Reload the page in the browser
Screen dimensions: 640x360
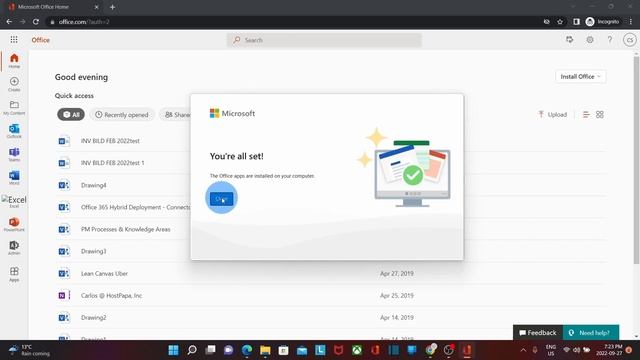point(36,22)
